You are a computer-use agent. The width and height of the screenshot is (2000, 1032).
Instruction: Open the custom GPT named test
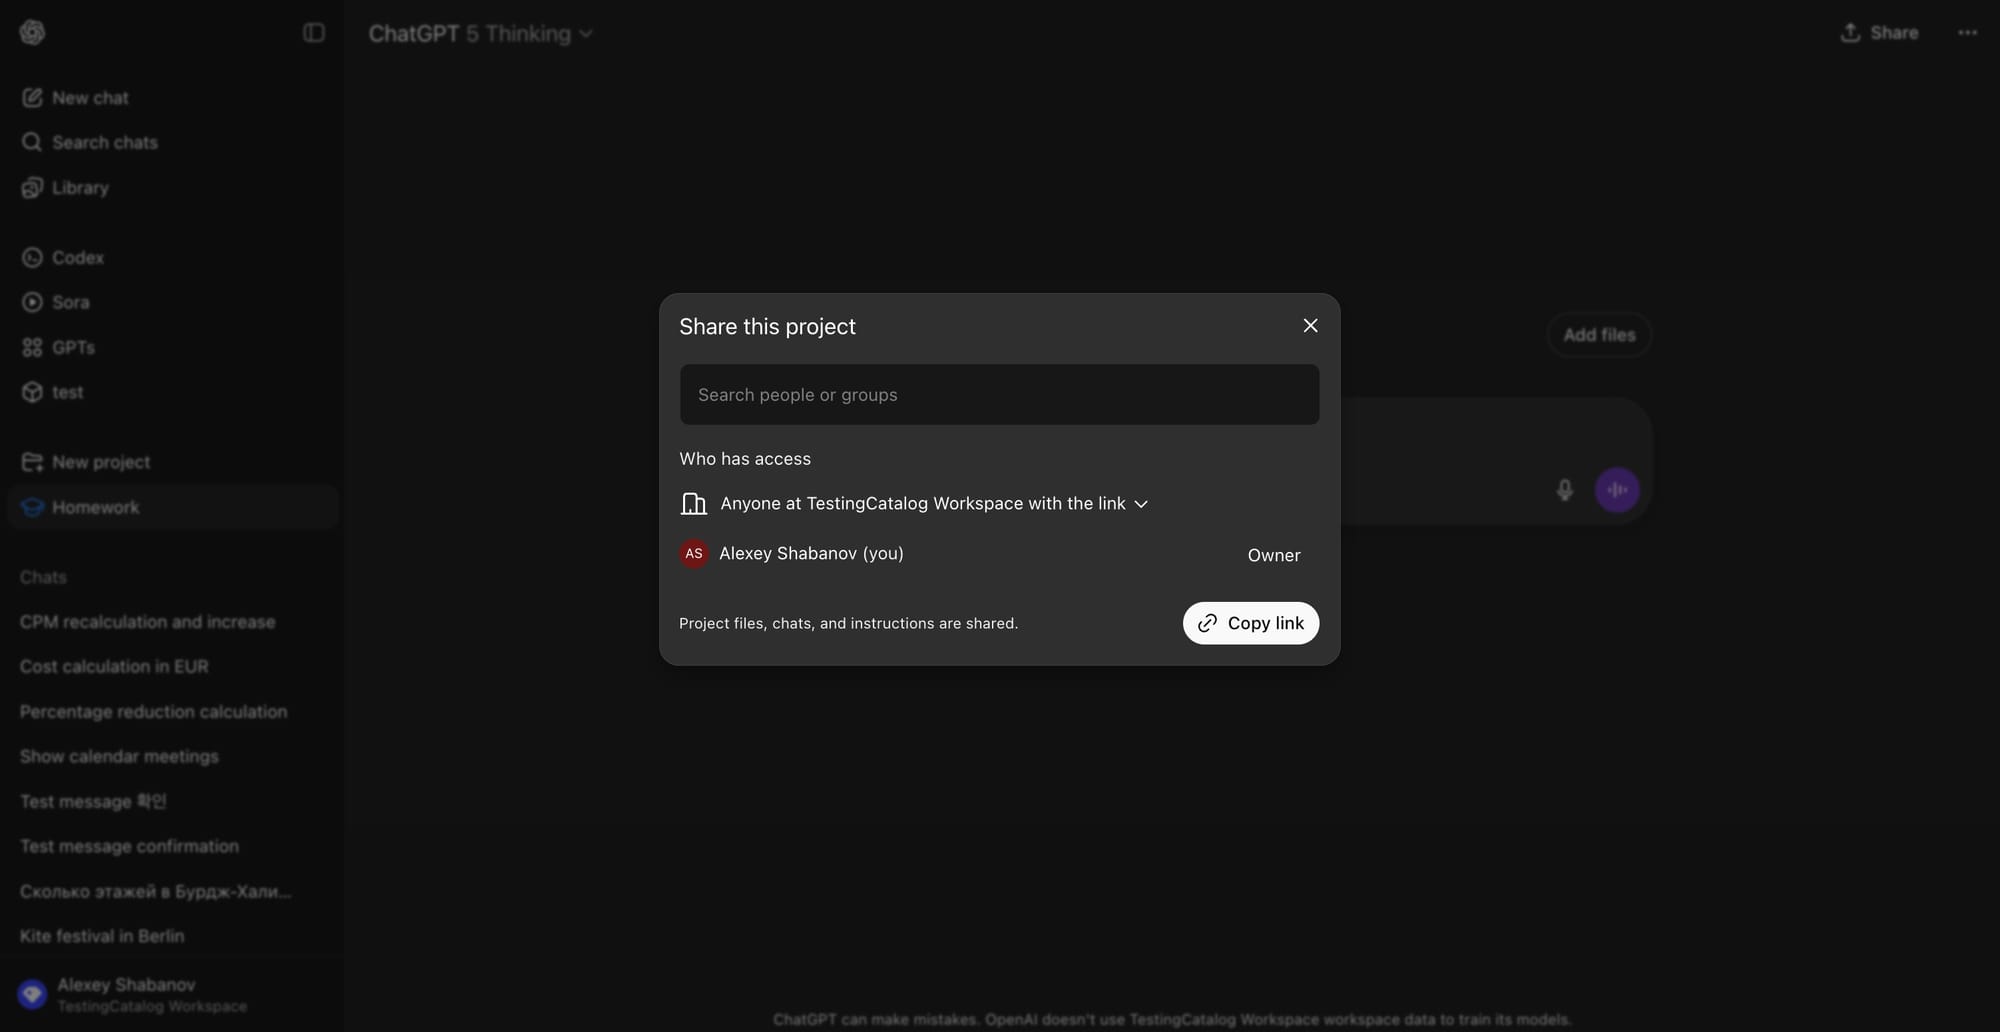point(67,391)
